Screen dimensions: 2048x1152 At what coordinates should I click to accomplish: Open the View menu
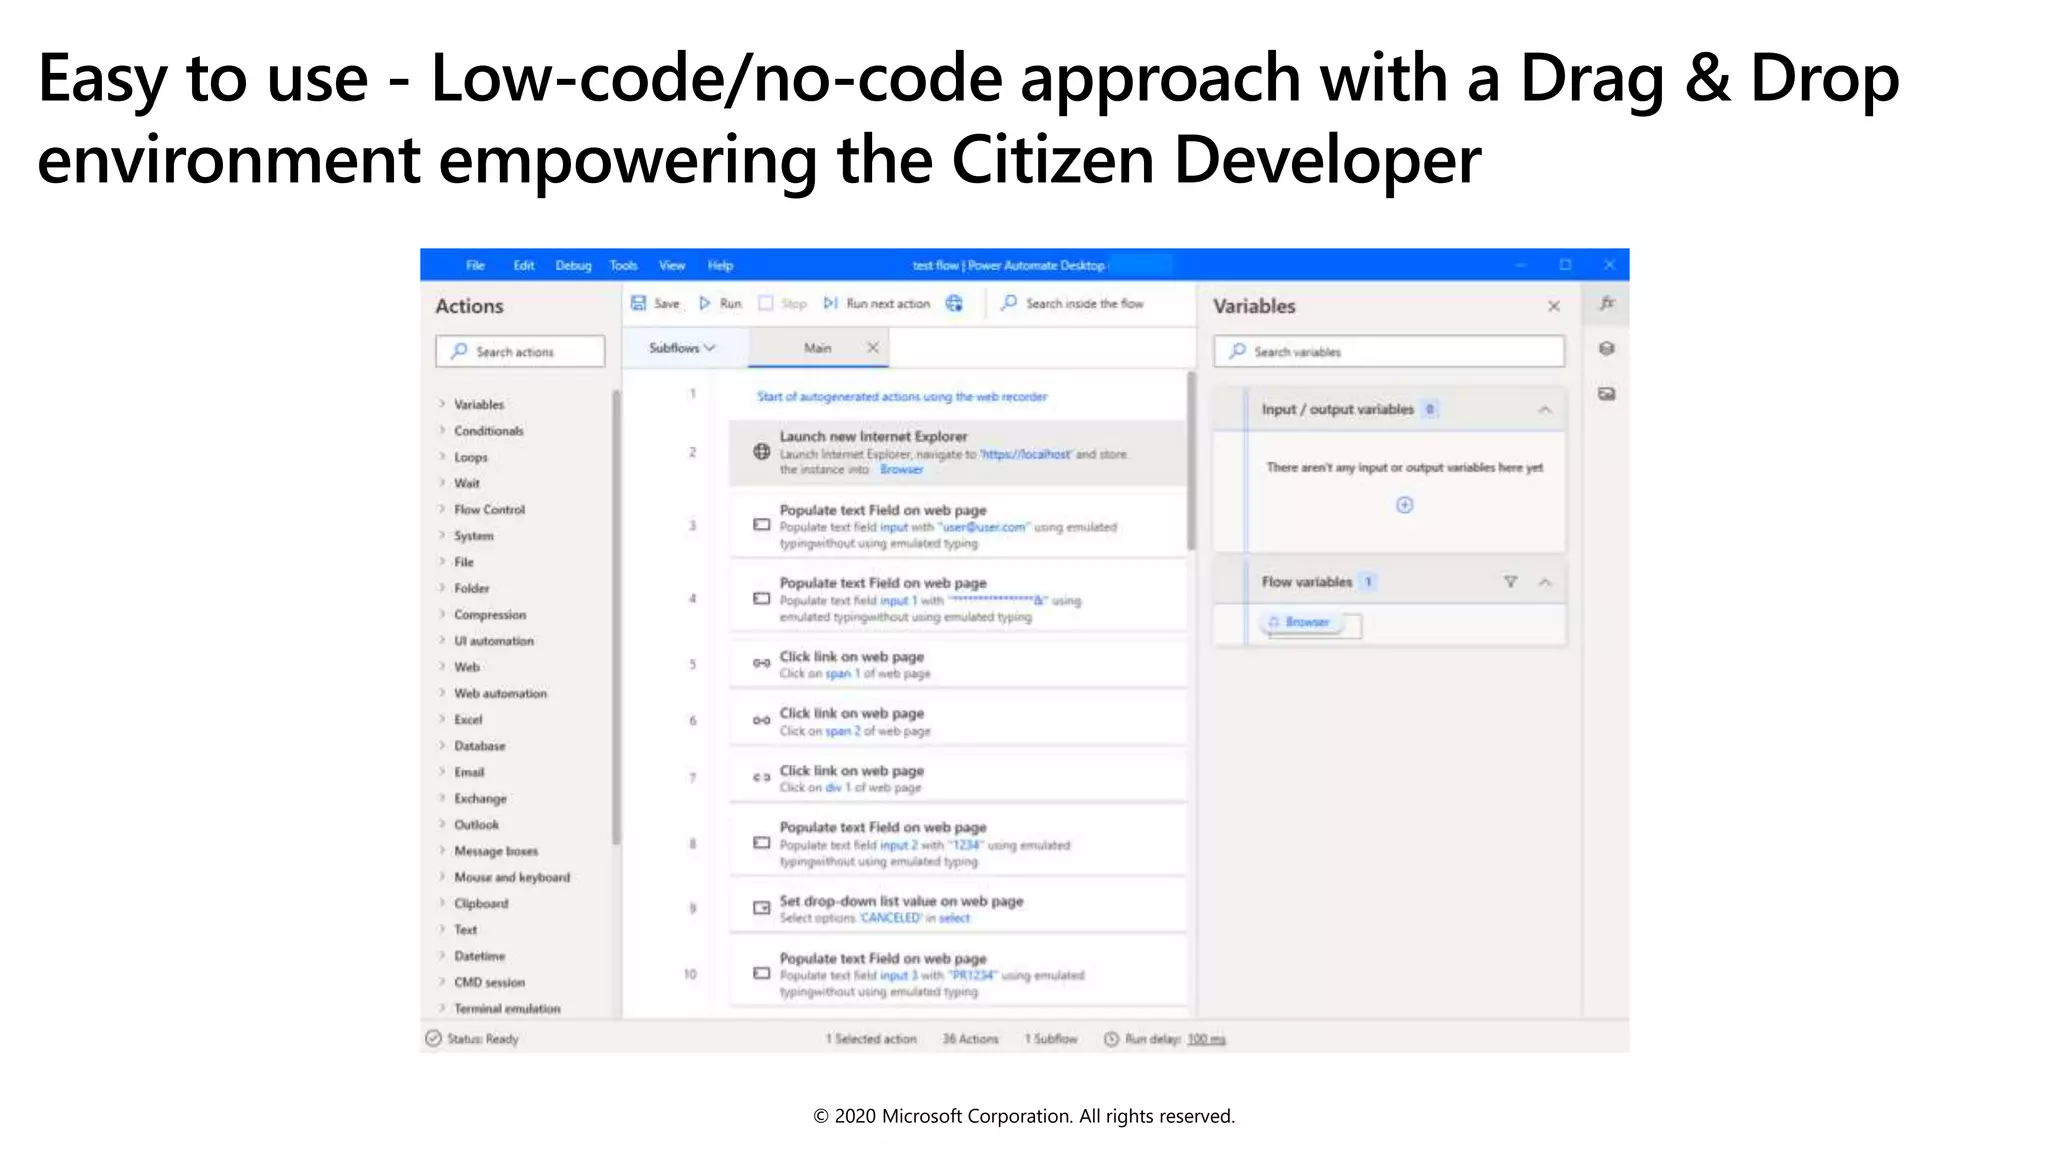(672, 265)
